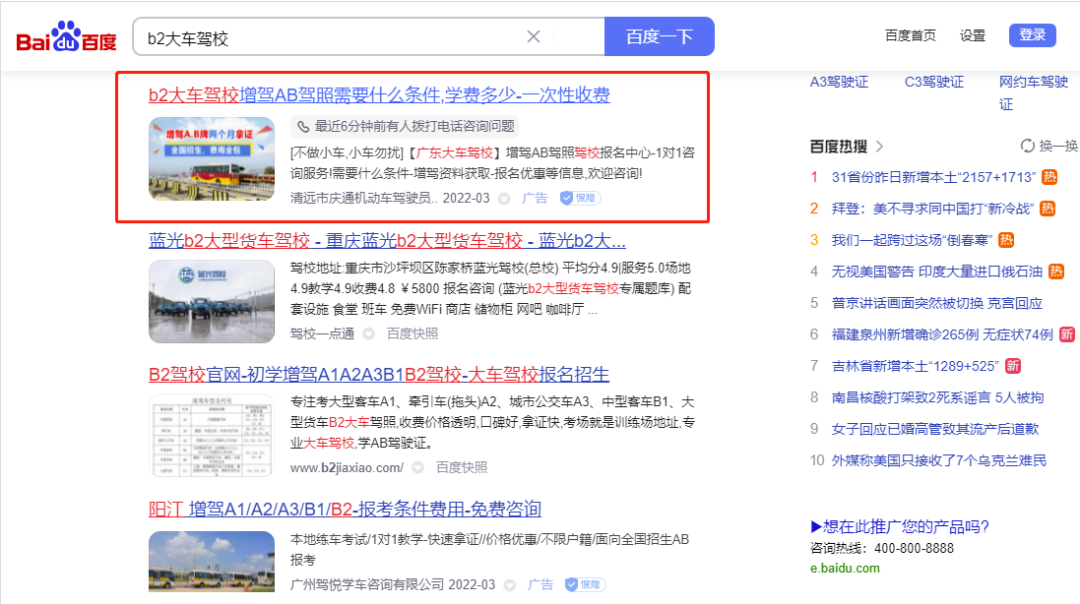
Task: Open result b2大车驾校增驾AB驾照需要什么条件
Action: [x=379, y=94]
